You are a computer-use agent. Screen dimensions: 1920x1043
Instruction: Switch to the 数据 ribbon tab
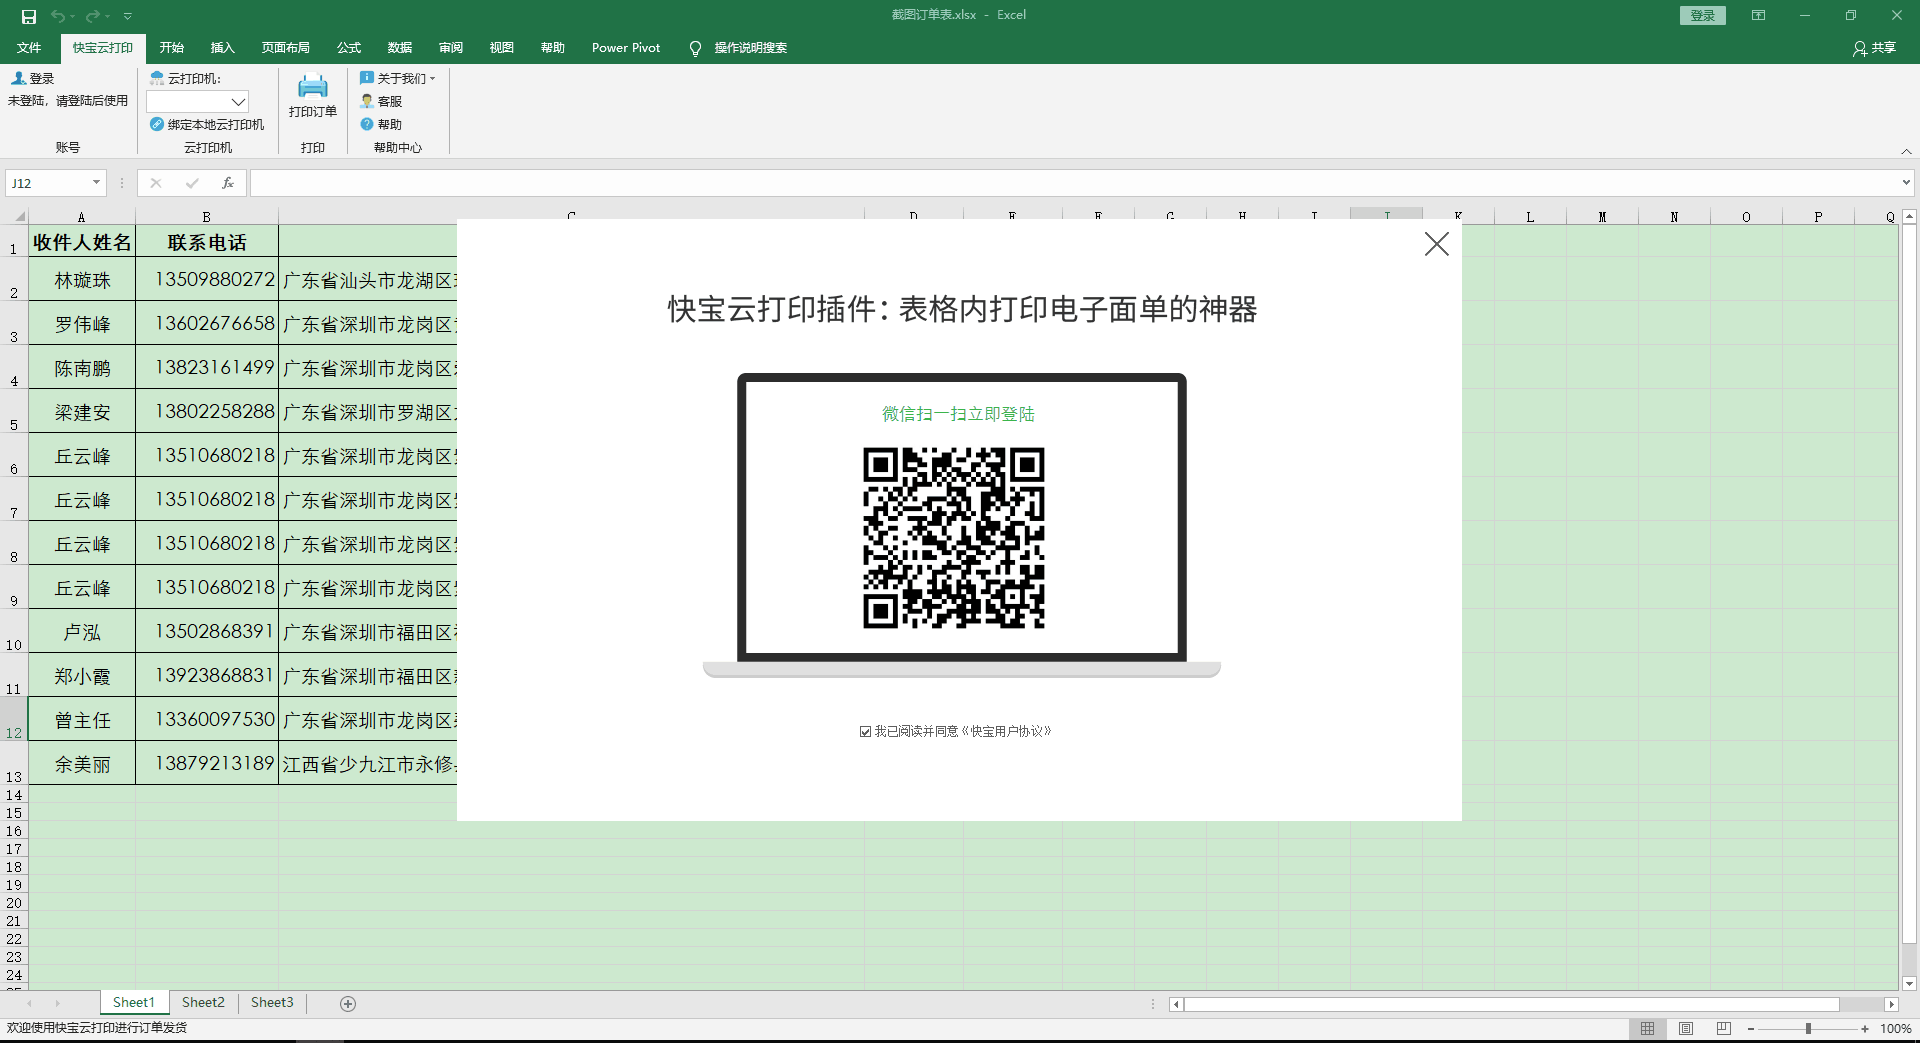click(x=400, y=48)
